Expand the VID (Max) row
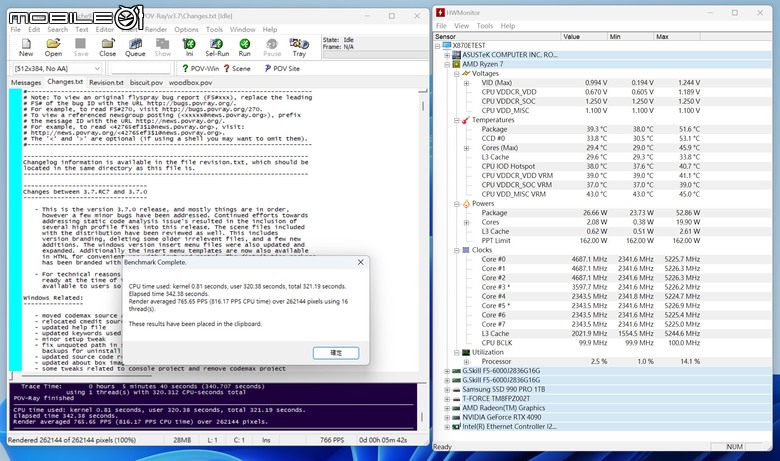Viewport: 780px width, 461px height. pos(466,83)
